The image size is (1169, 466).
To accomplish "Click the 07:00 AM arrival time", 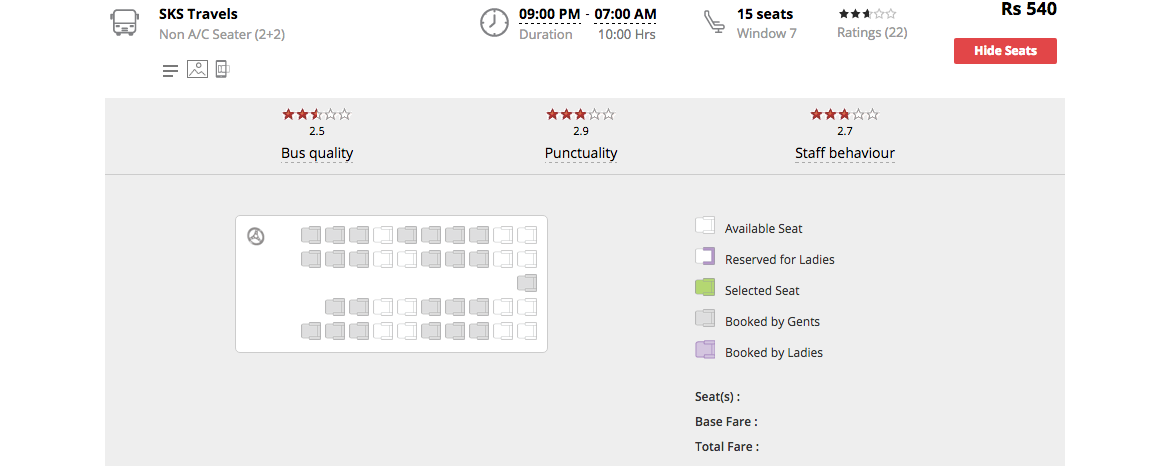I will [x=625, y=14].
